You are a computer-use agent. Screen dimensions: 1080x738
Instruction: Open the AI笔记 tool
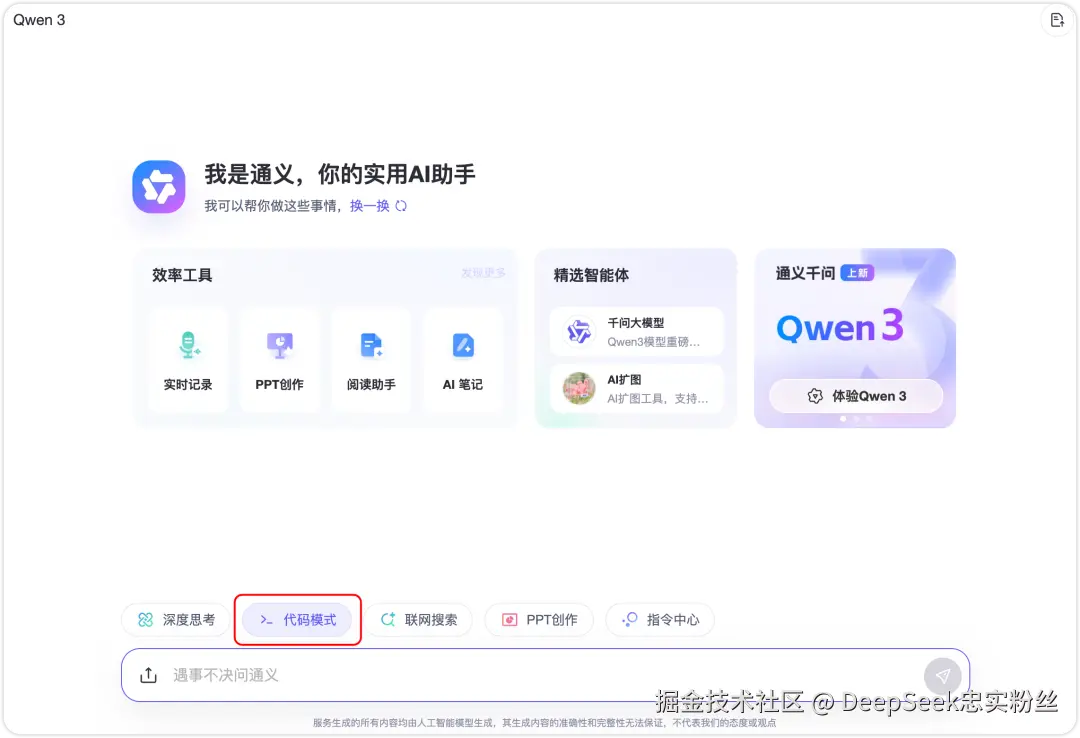(463, 360)
